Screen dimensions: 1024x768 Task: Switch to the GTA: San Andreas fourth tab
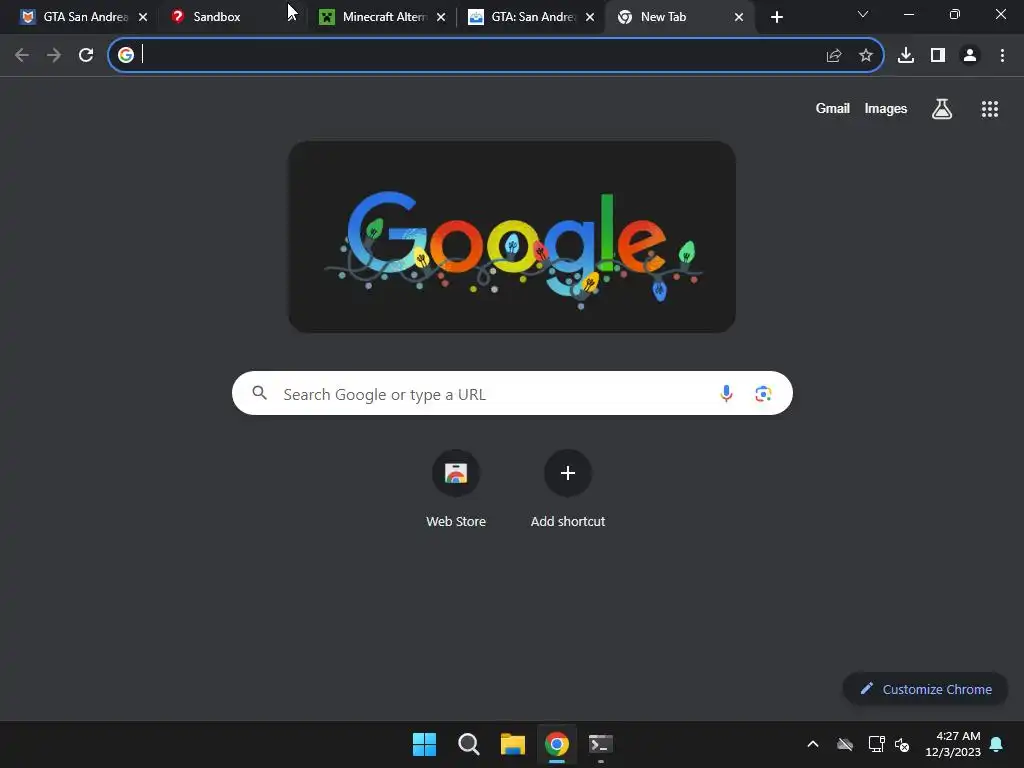pyautogui.click(x=530, y=17)
